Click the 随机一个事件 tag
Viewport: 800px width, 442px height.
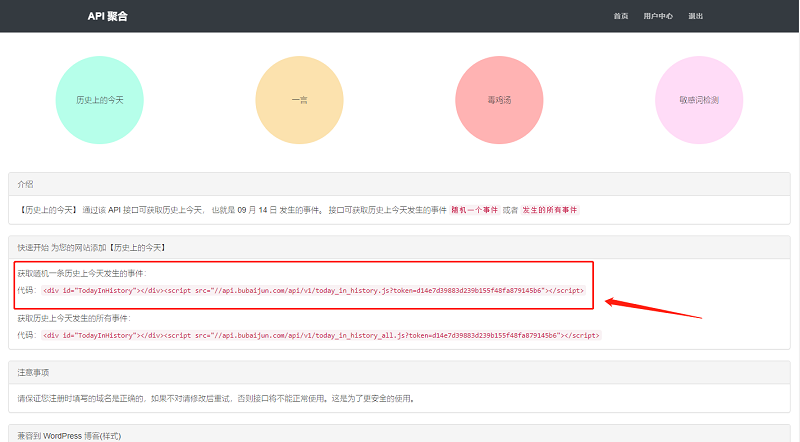tap(474, 210)
